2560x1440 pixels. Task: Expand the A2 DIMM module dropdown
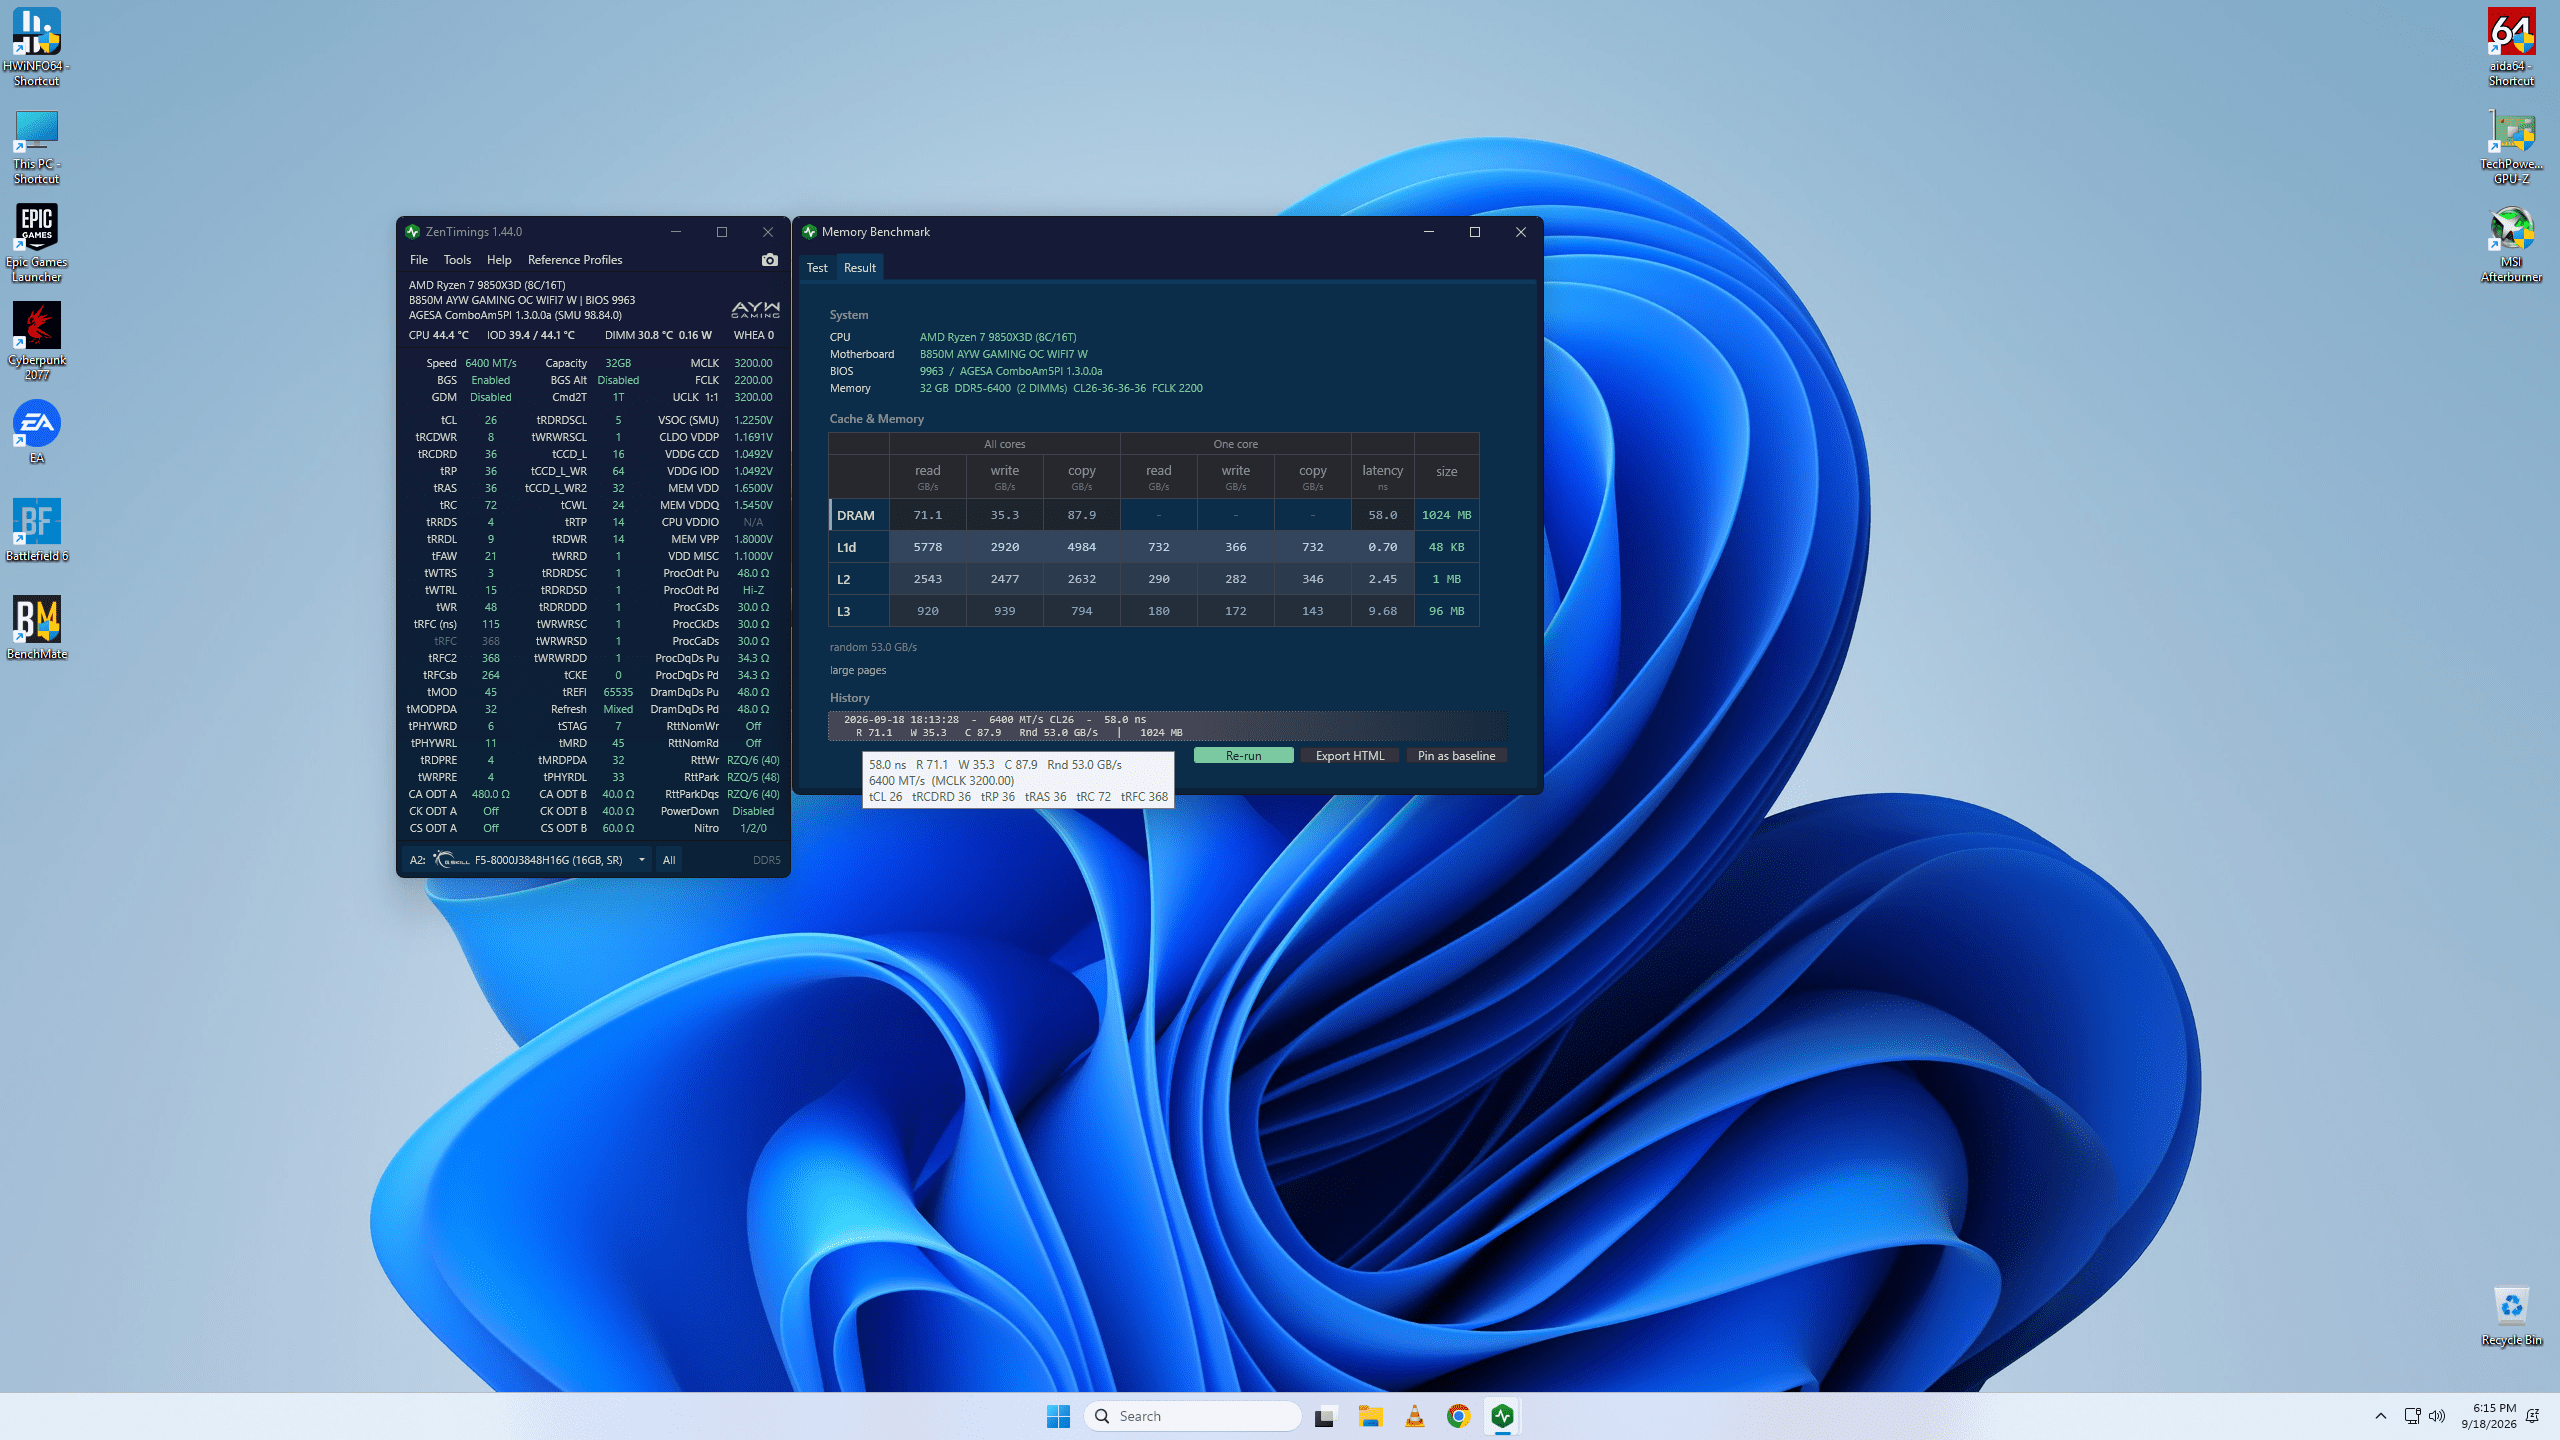pos(642,860)
